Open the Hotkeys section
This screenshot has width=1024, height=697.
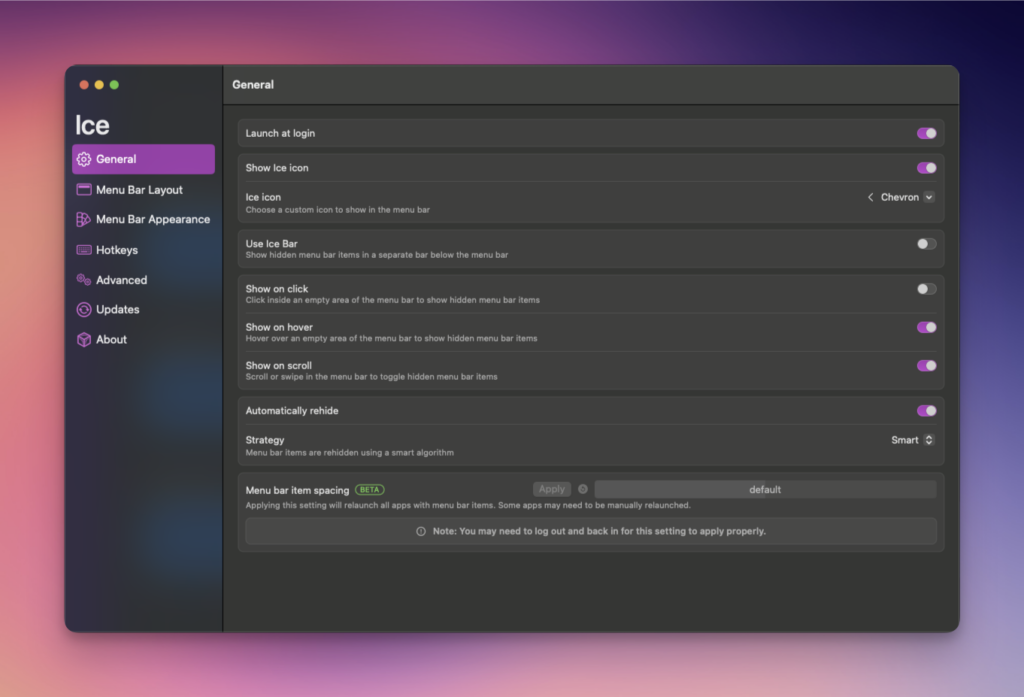pos(143,250)
